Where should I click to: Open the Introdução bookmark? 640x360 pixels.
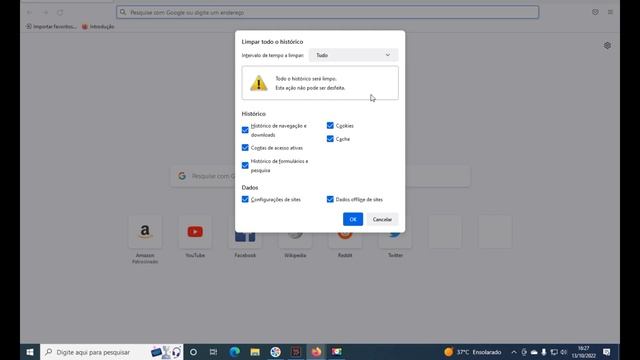[x=98, y=27]
